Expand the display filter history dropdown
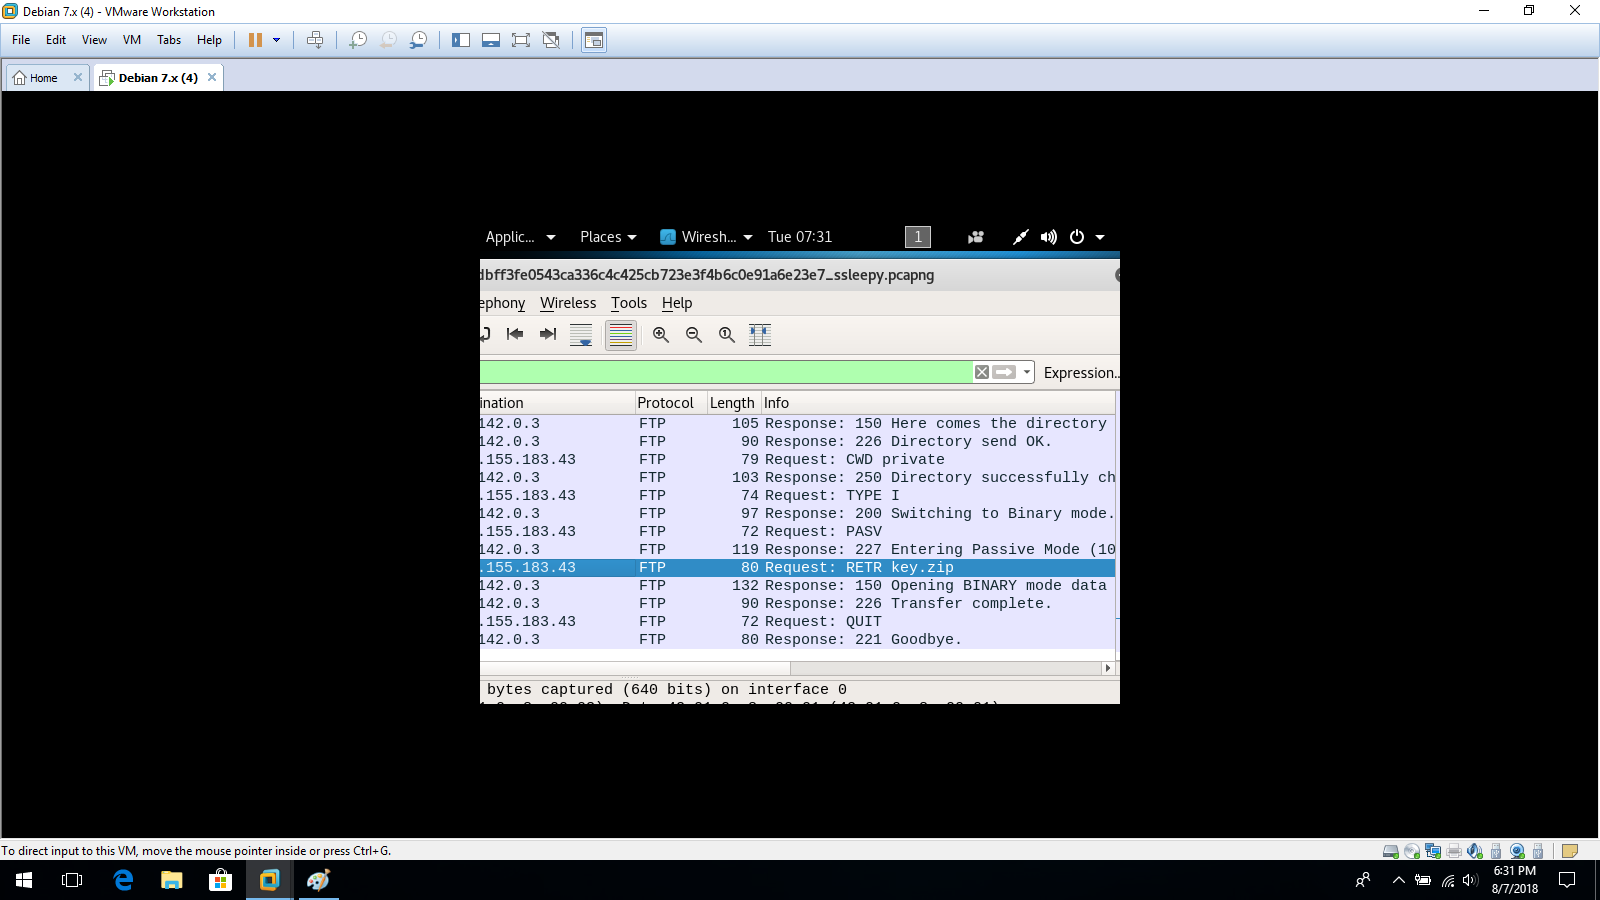The height and width of the screenshot is (900, 1600). tap(1027, 372)
